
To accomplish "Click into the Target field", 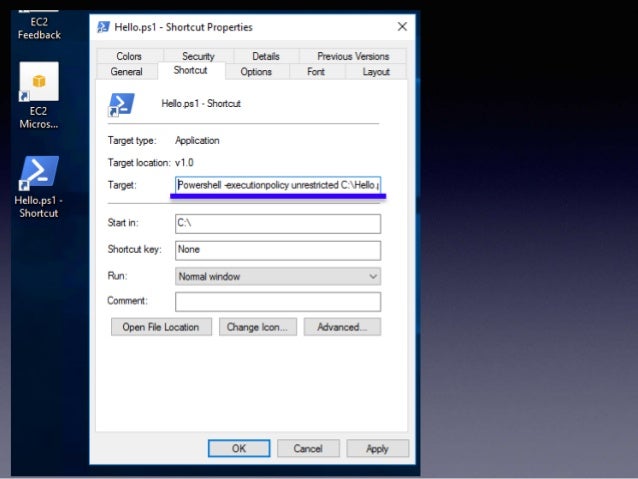I will [x=278, y=185].
